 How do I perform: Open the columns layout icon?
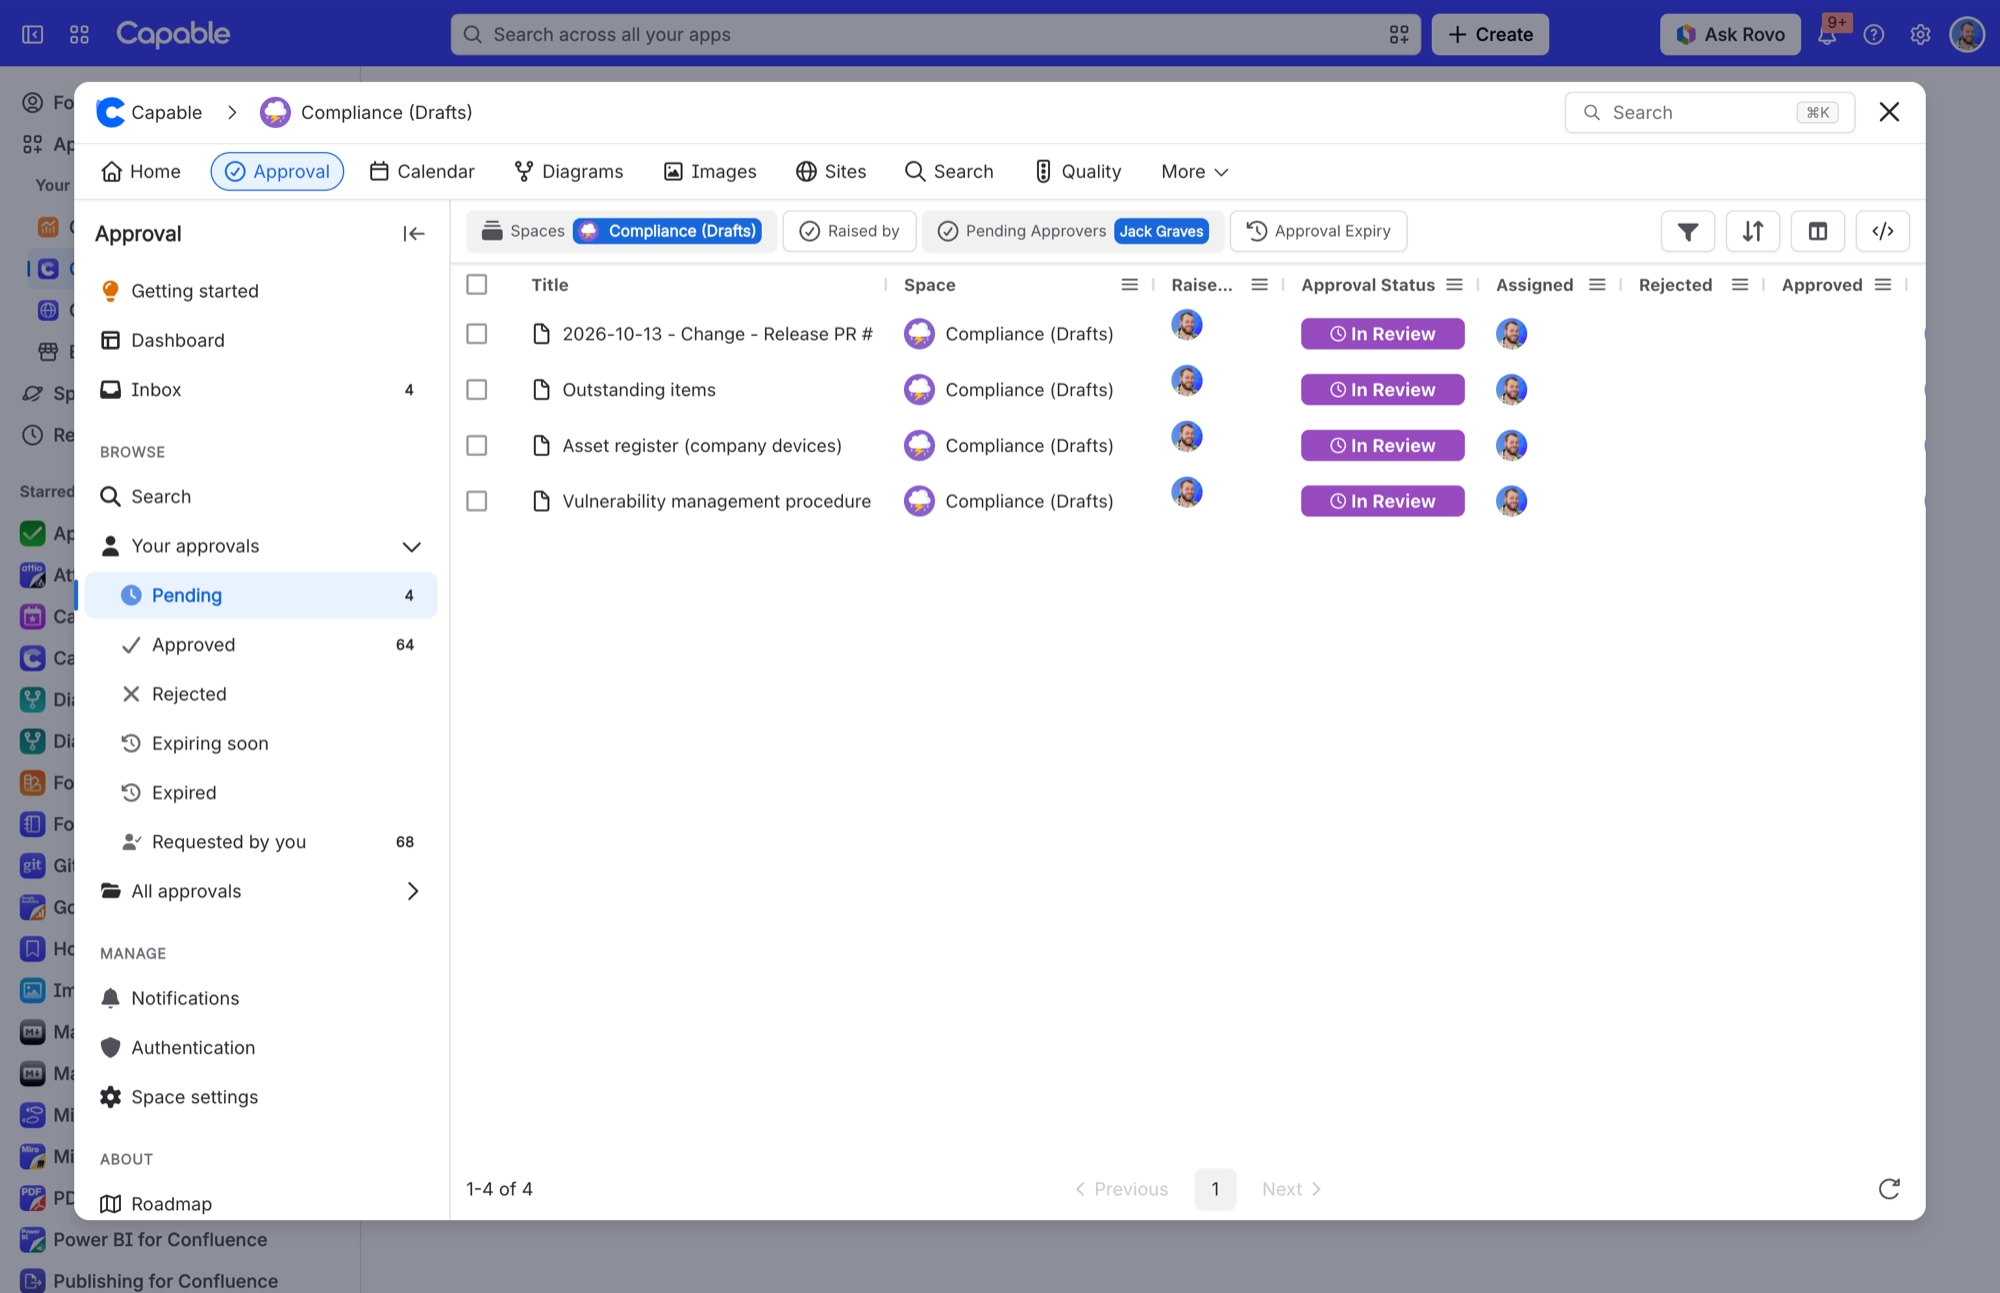click(x=1817, y=231)
